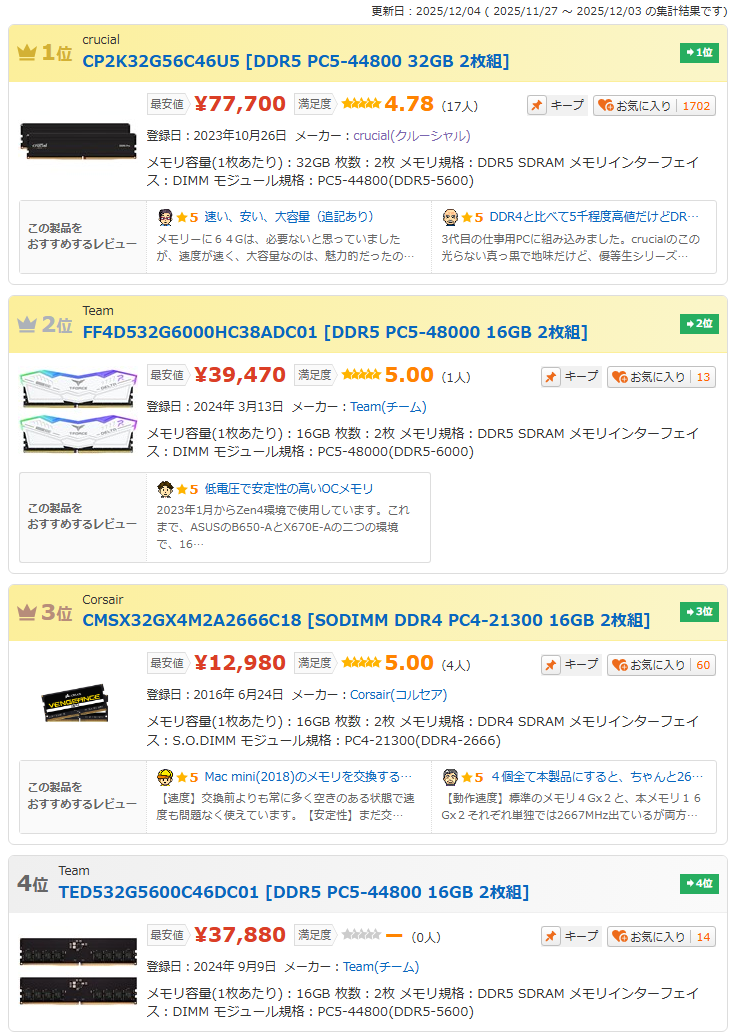The height and width of the screenshot is (1035, 742).
Task: Click the green 1位 rank change badge
Action: pyautogui.click(x=699, y=53)
